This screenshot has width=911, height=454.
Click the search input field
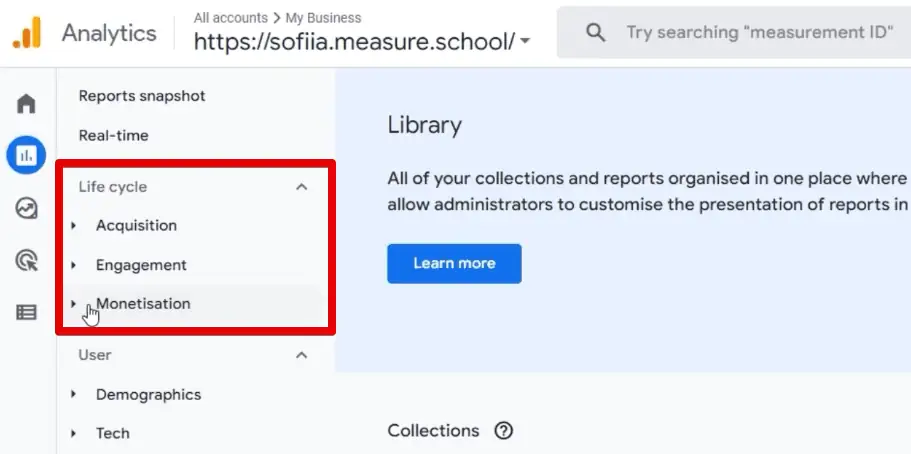point(758,33)
